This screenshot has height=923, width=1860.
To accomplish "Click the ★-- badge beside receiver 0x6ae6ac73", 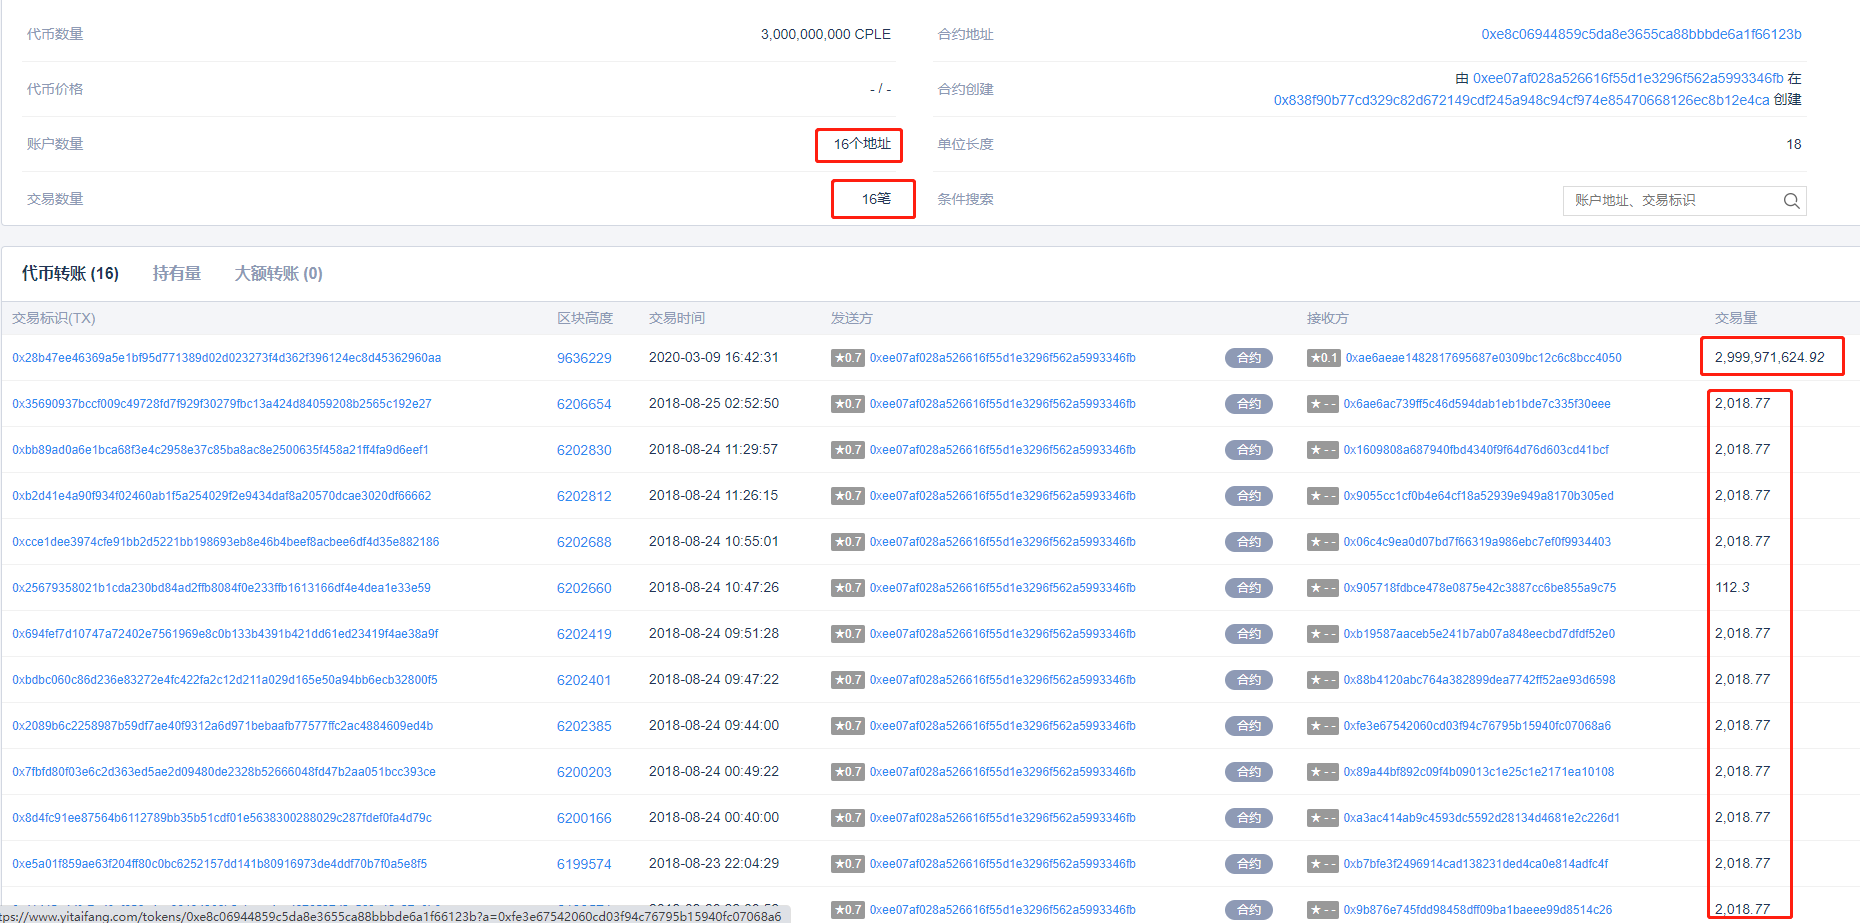I will click(1322, 404).
